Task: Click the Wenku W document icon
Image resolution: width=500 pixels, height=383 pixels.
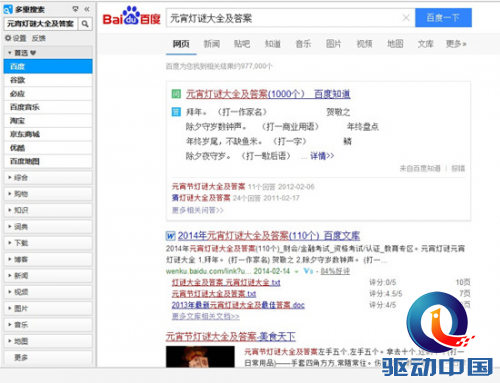Action: 170,236
